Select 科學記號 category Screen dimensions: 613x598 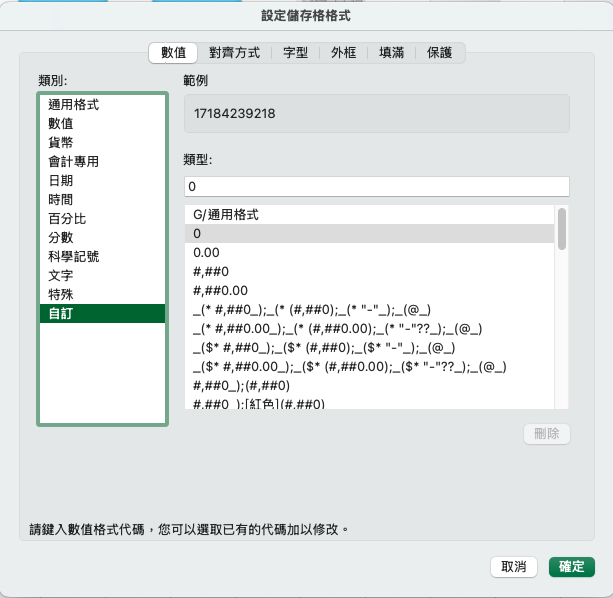(x=74, y=256)
